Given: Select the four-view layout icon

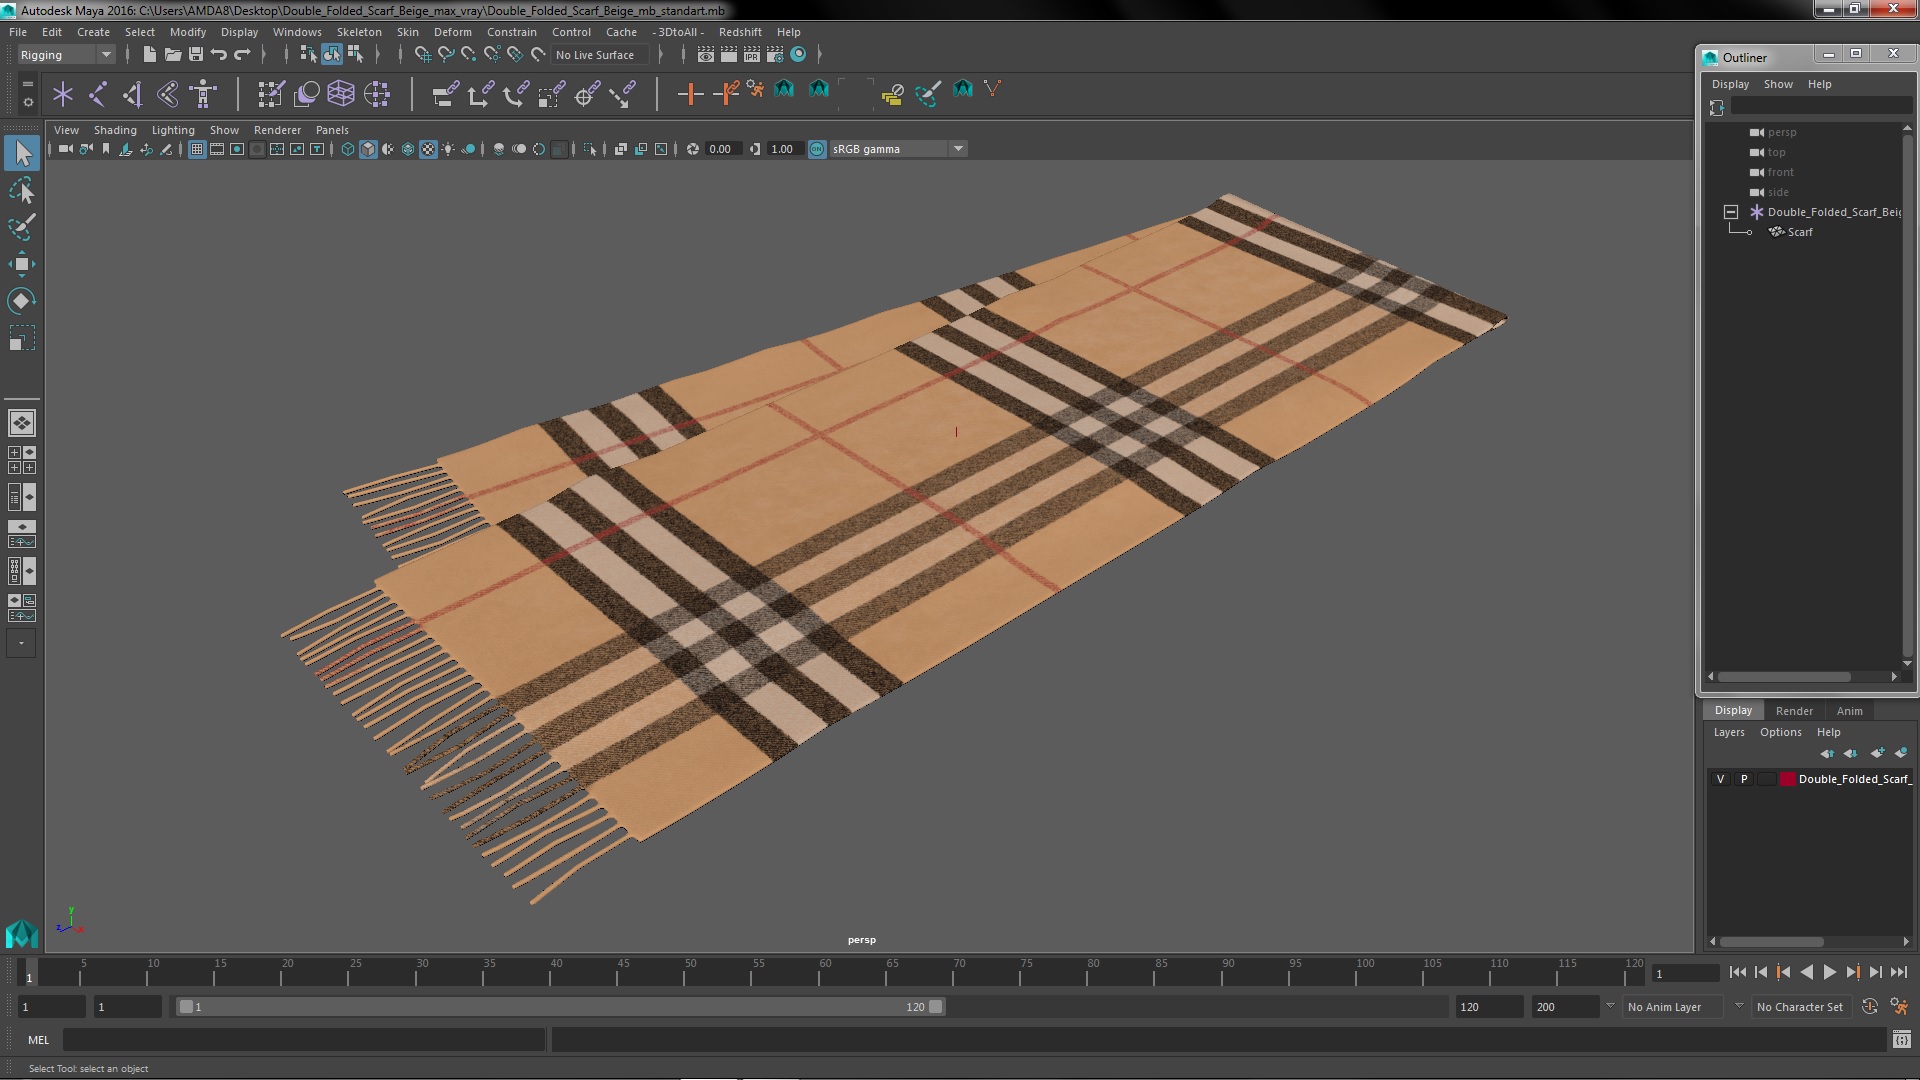Looking at the screenshot, I should tap(22, 460).
